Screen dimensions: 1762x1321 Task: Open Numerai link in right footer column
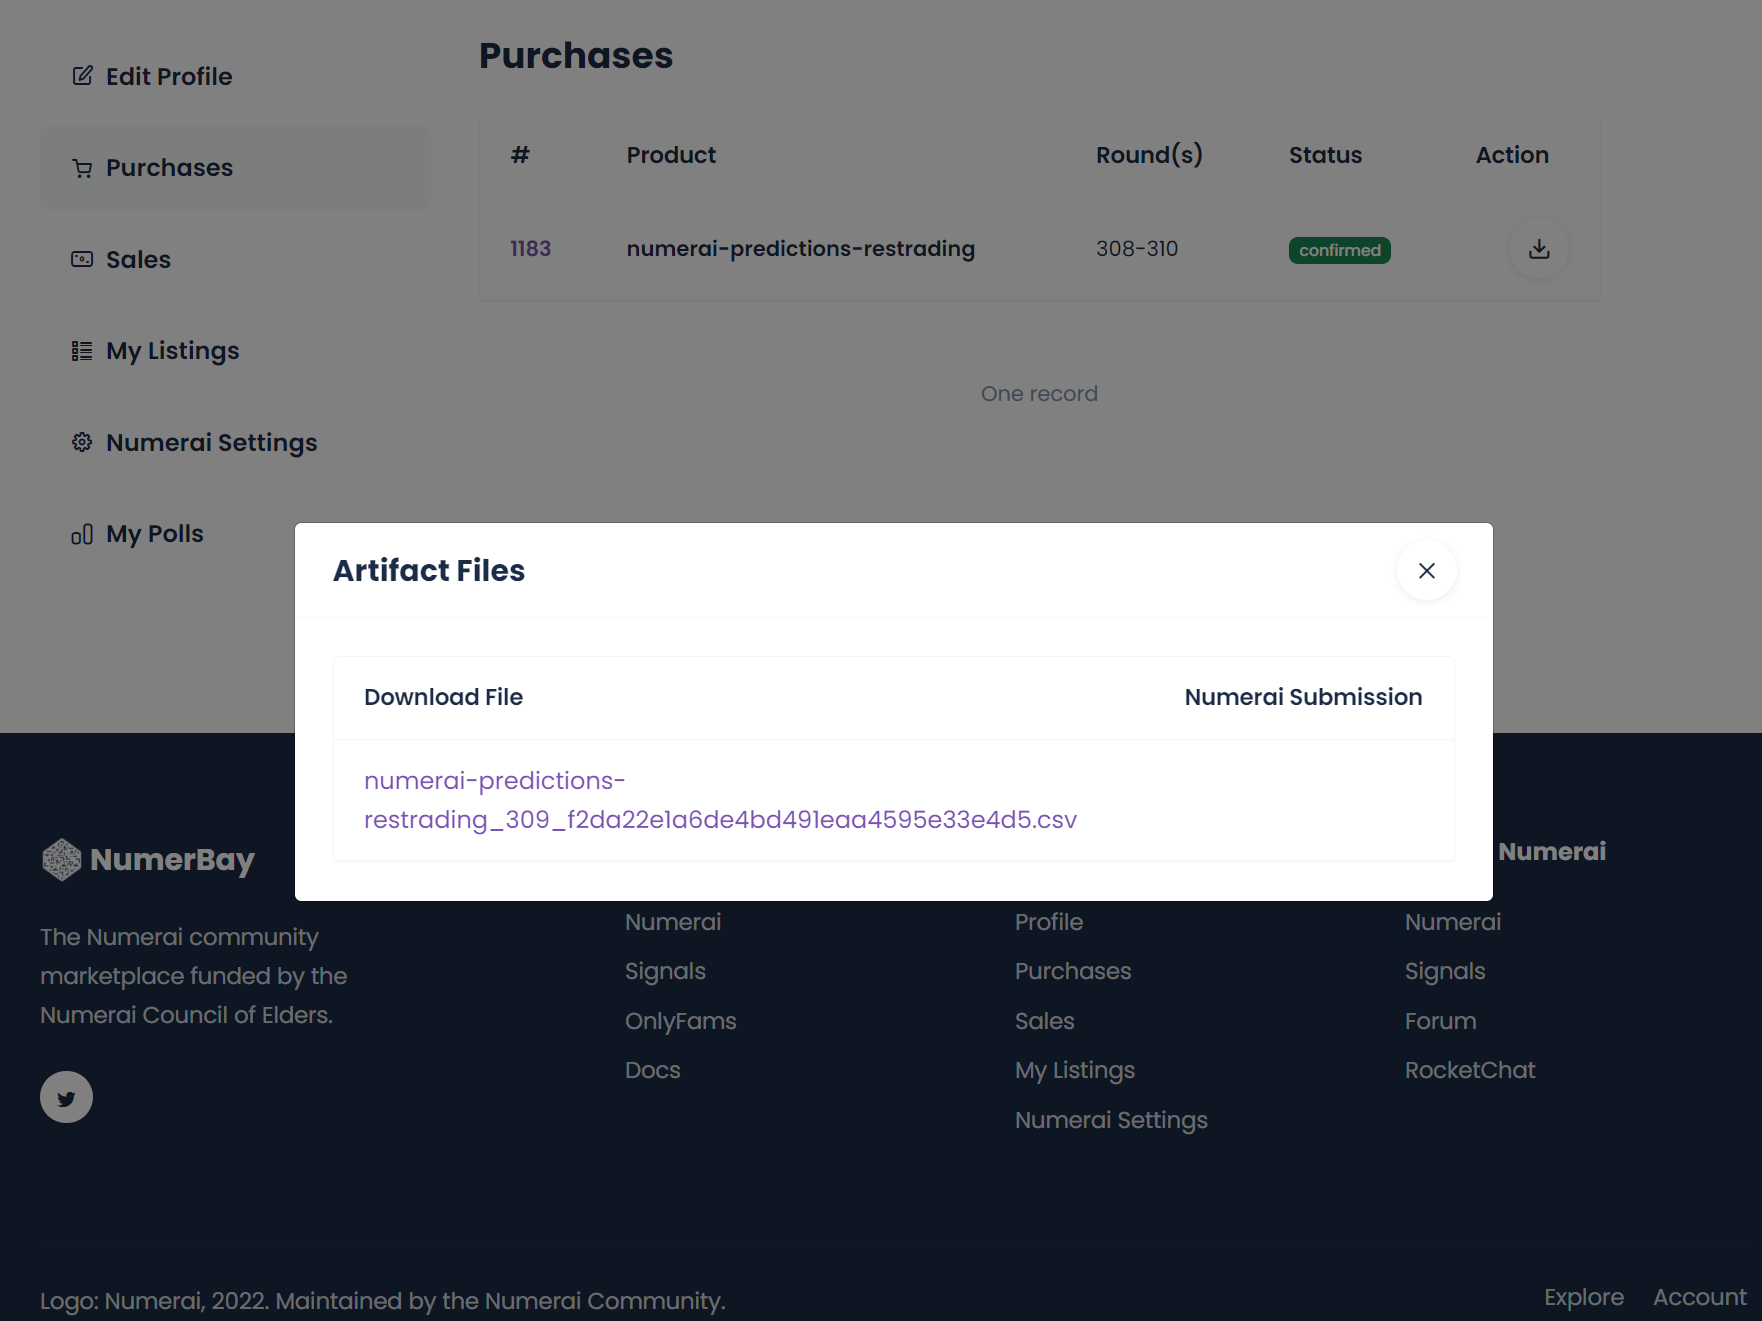[1453, 922]
